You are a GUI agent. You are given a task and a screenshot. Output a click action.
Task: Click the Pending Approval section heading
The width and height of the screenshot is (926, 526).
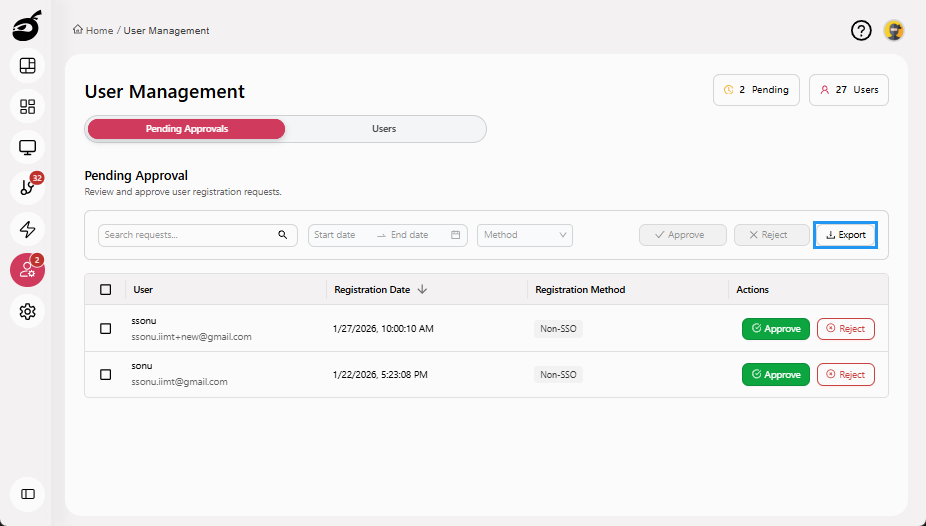click(x=136, y=175)
